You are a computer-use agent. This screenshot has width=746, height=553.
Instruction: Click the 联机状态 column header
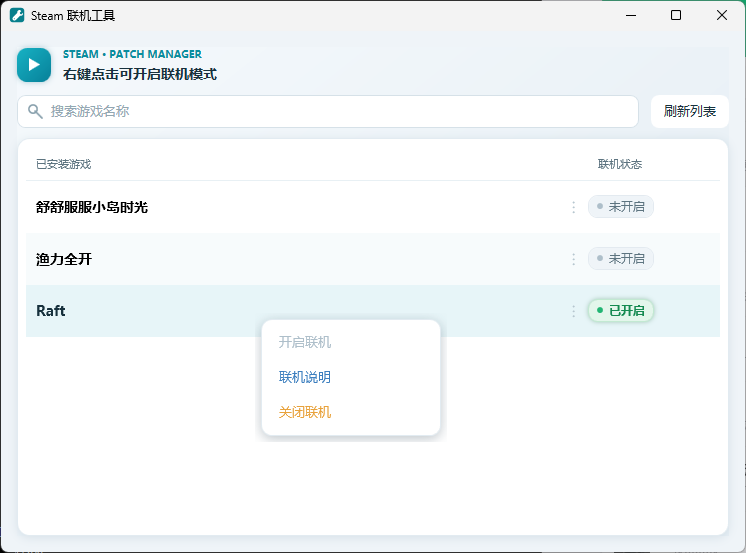click(x=620, y=164)
